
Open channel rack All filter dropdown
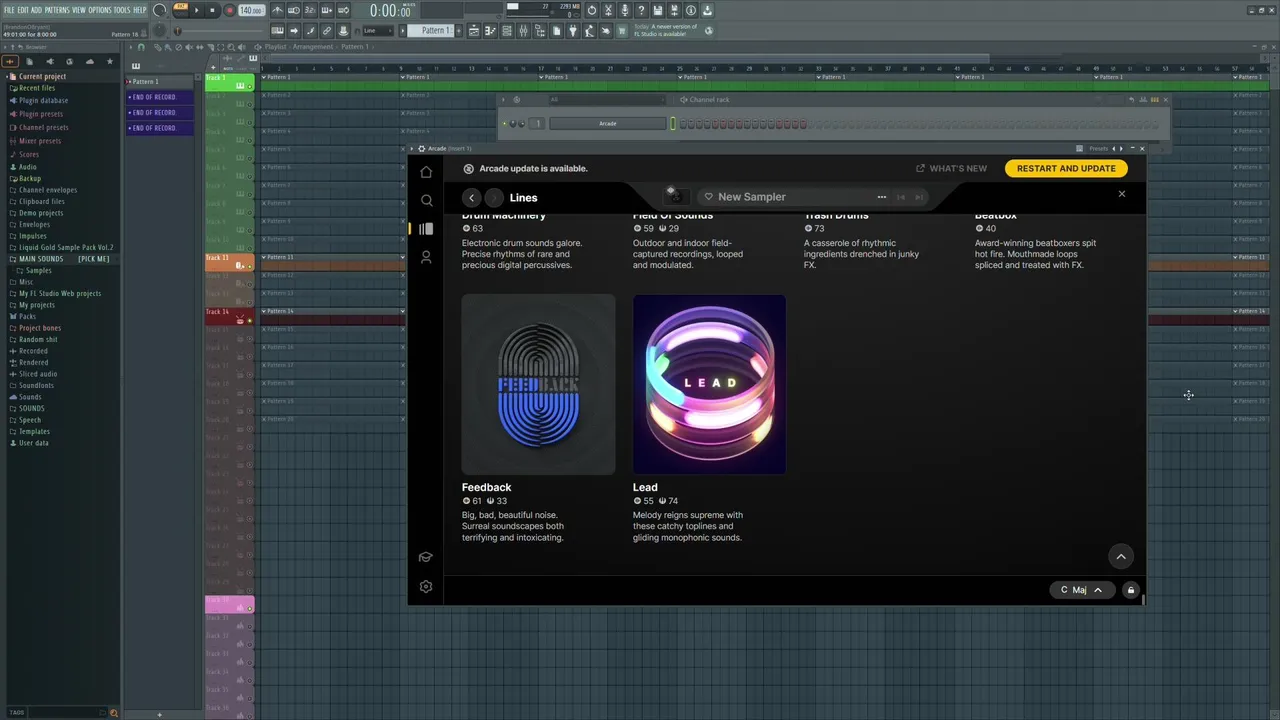tap(605, 99)
